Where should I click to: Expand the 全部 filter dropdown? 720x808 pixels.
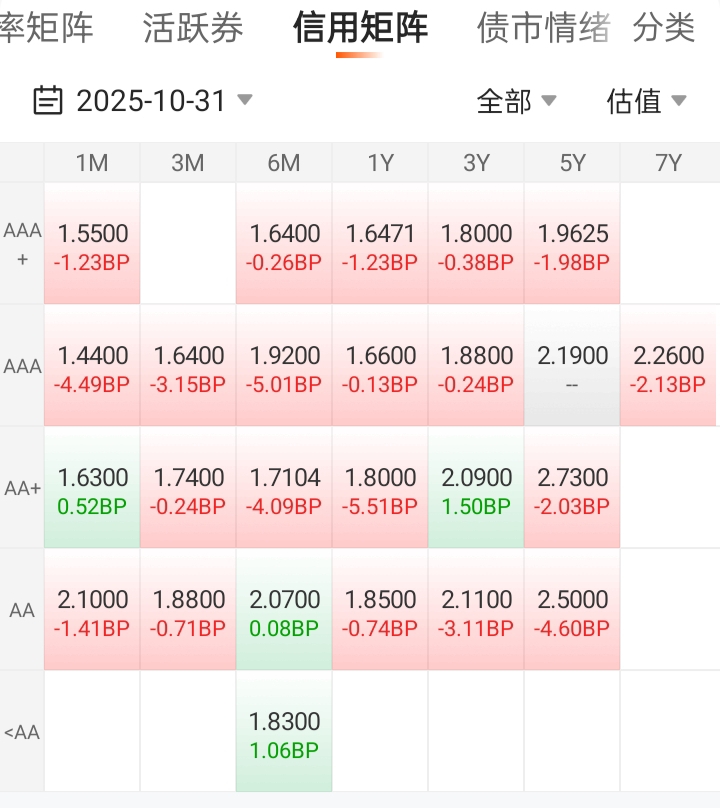point(516,101)
